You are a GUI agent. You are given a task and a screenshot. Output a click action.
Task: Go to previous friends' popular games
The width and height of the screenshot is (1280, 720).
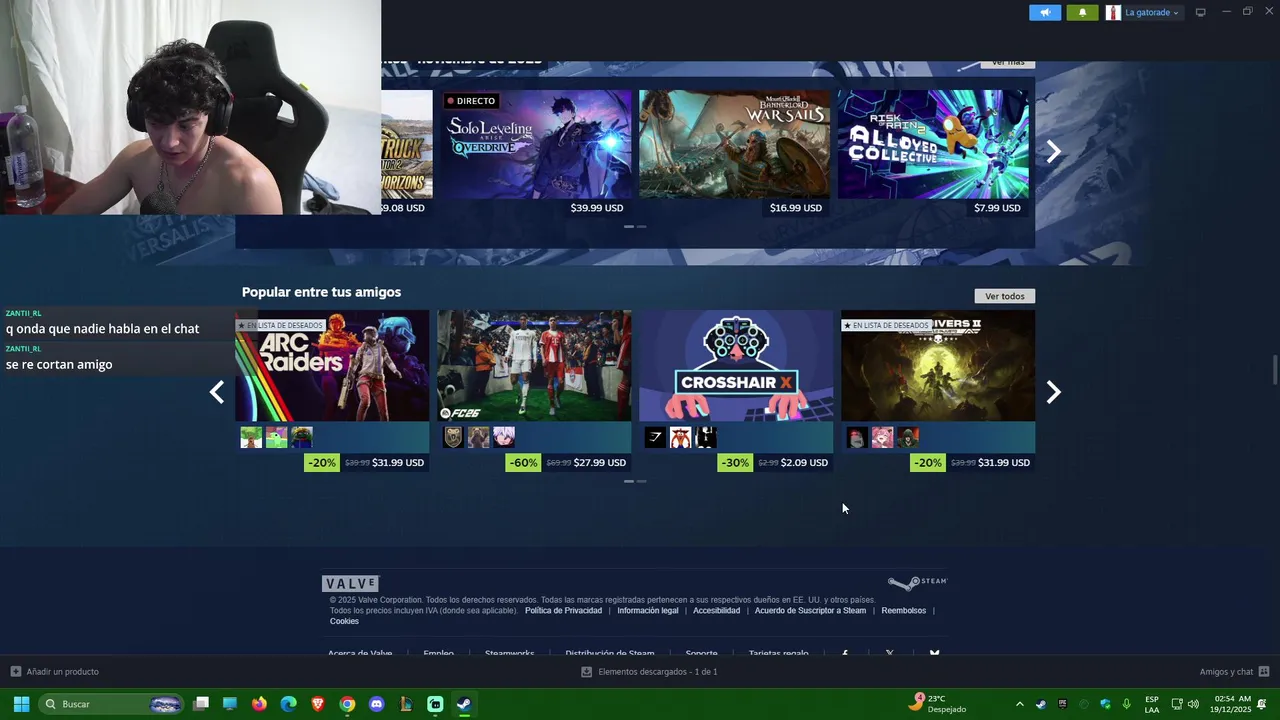click(217, 392)
